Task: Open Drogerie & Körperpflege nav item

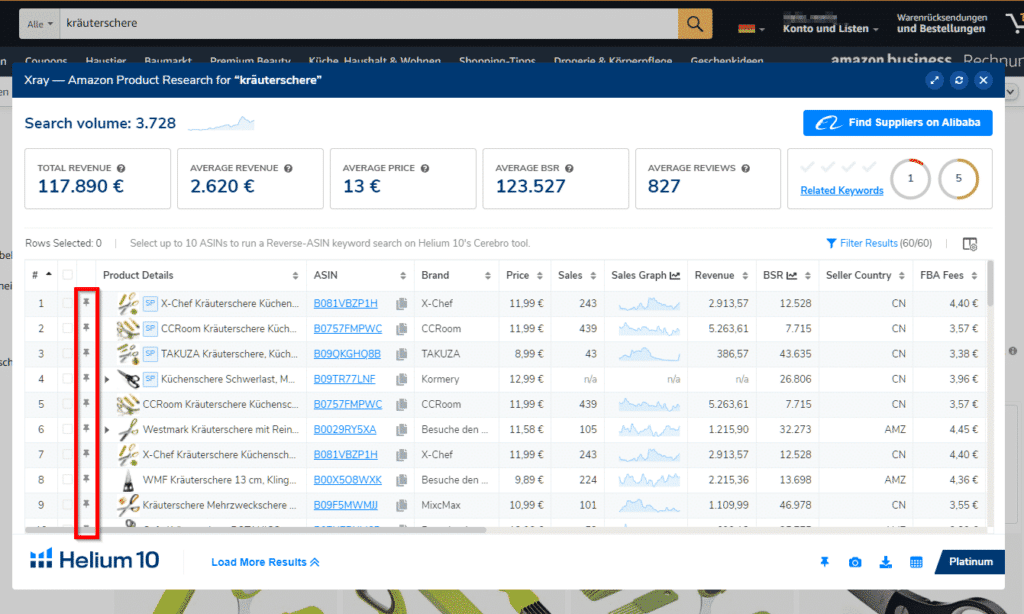Action: (613, 60)
